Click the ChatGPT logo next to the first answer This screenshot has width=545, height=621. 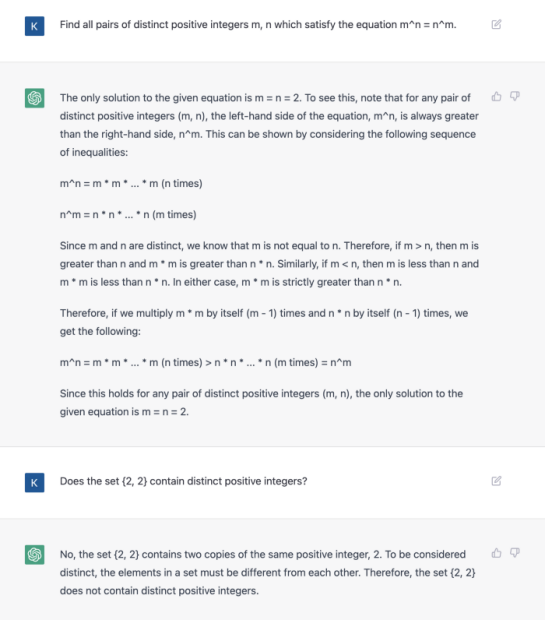[x=34, y=98]
